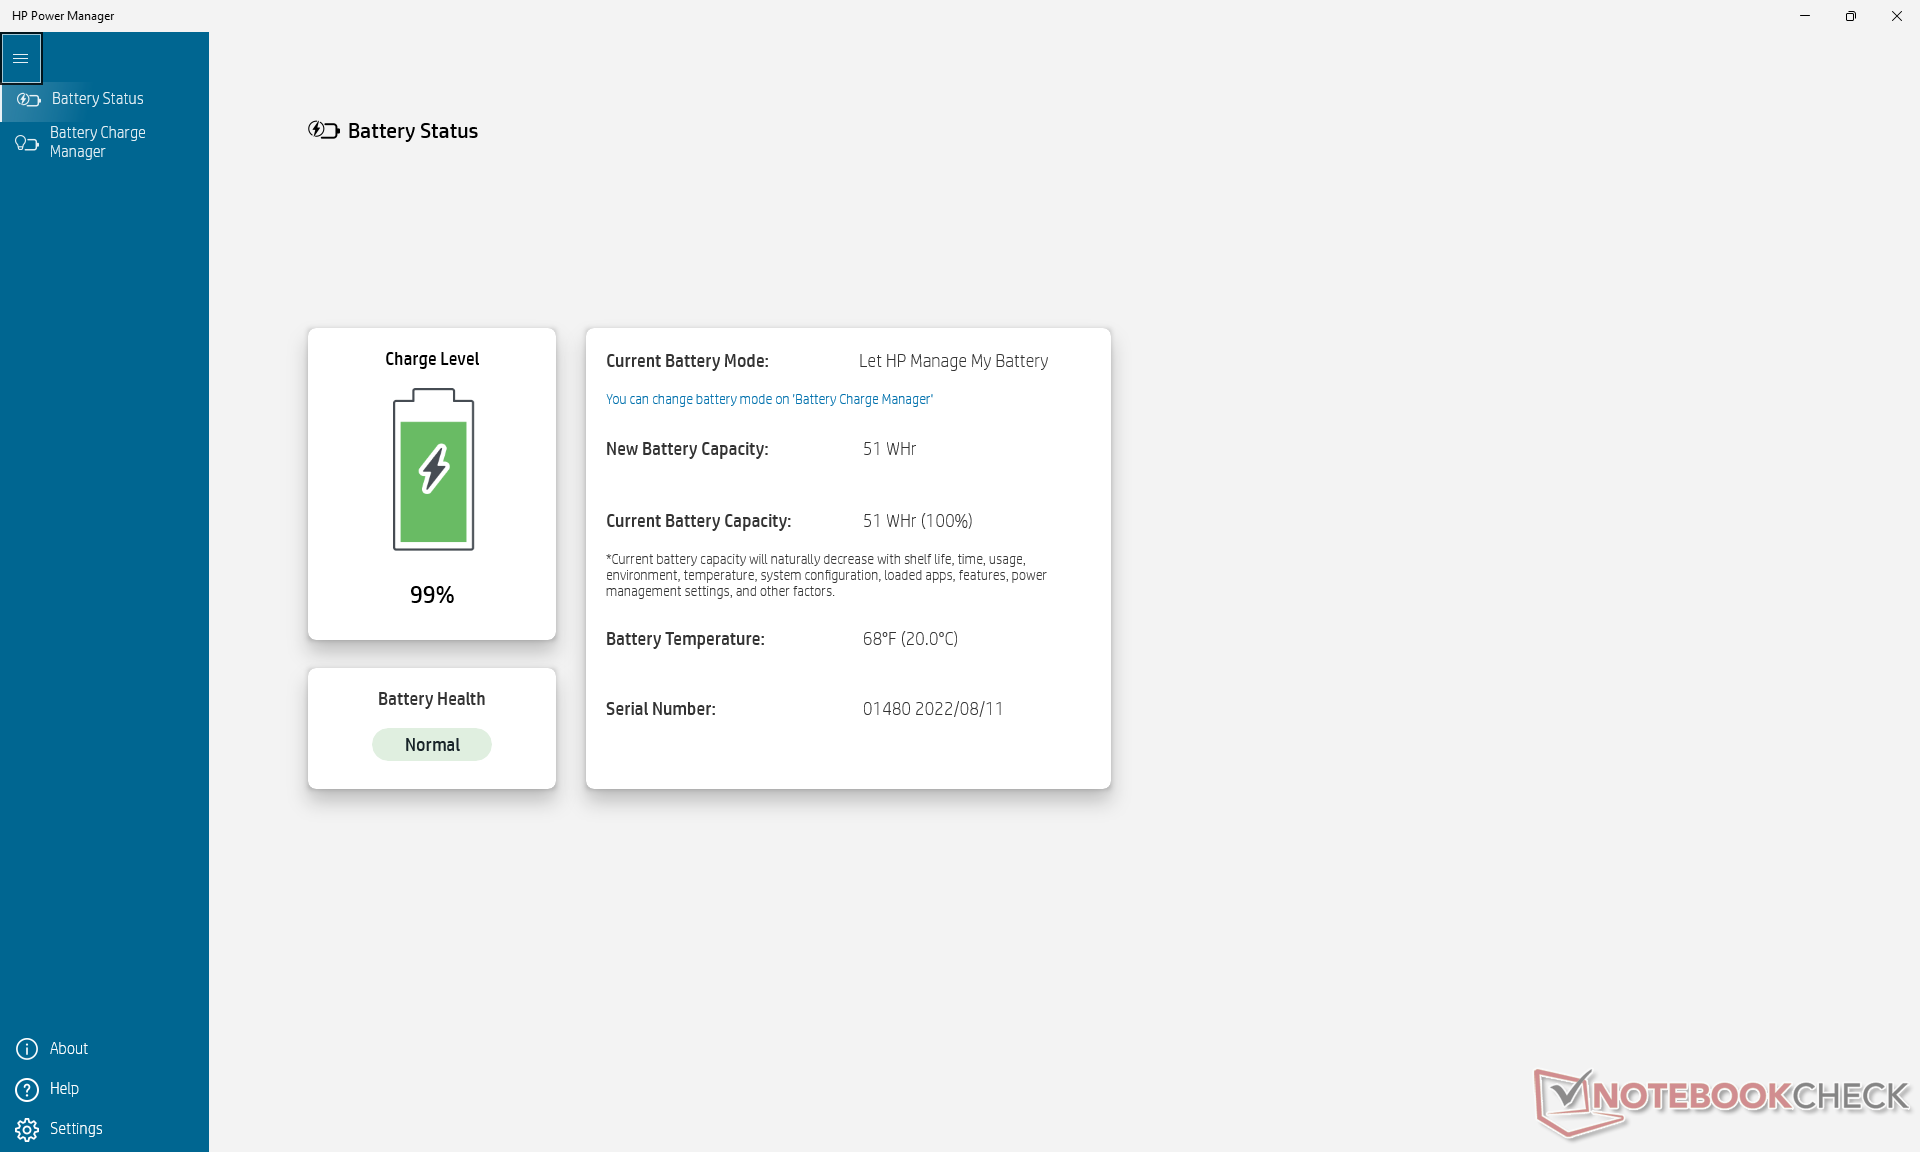Click the About info icon
This screenshot has height=1152, width=1920.
pos(27,1048)
